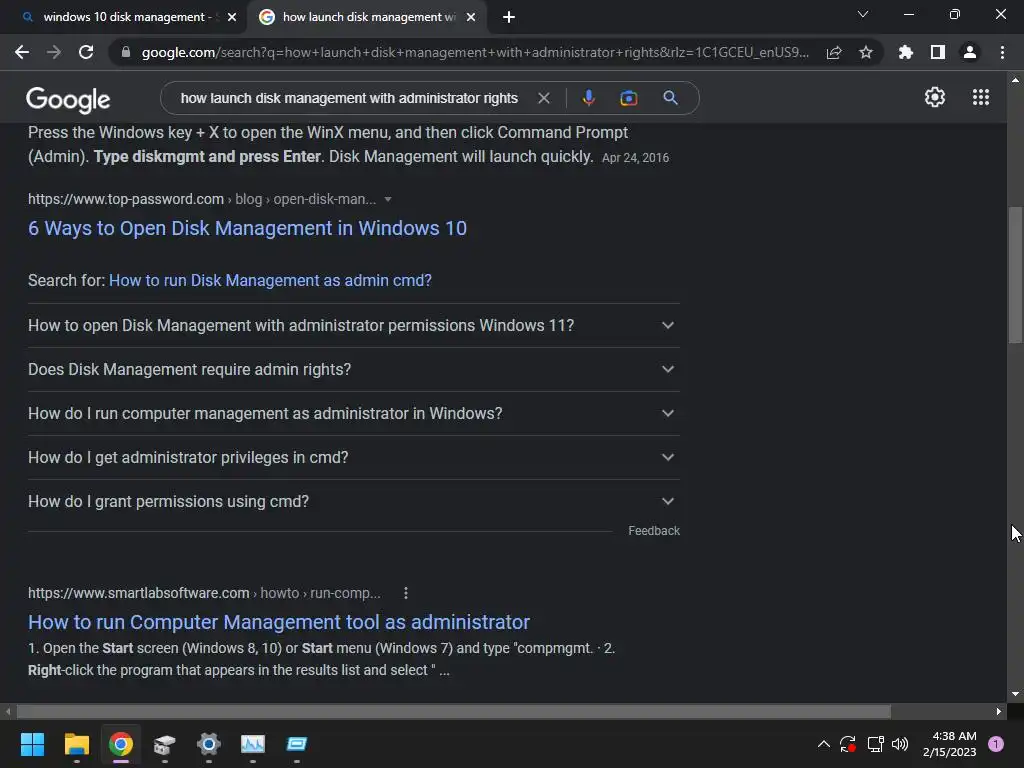Screen dimensions: 1024x768
Task: Show hidden system tray icons
Action: (824, 744)
